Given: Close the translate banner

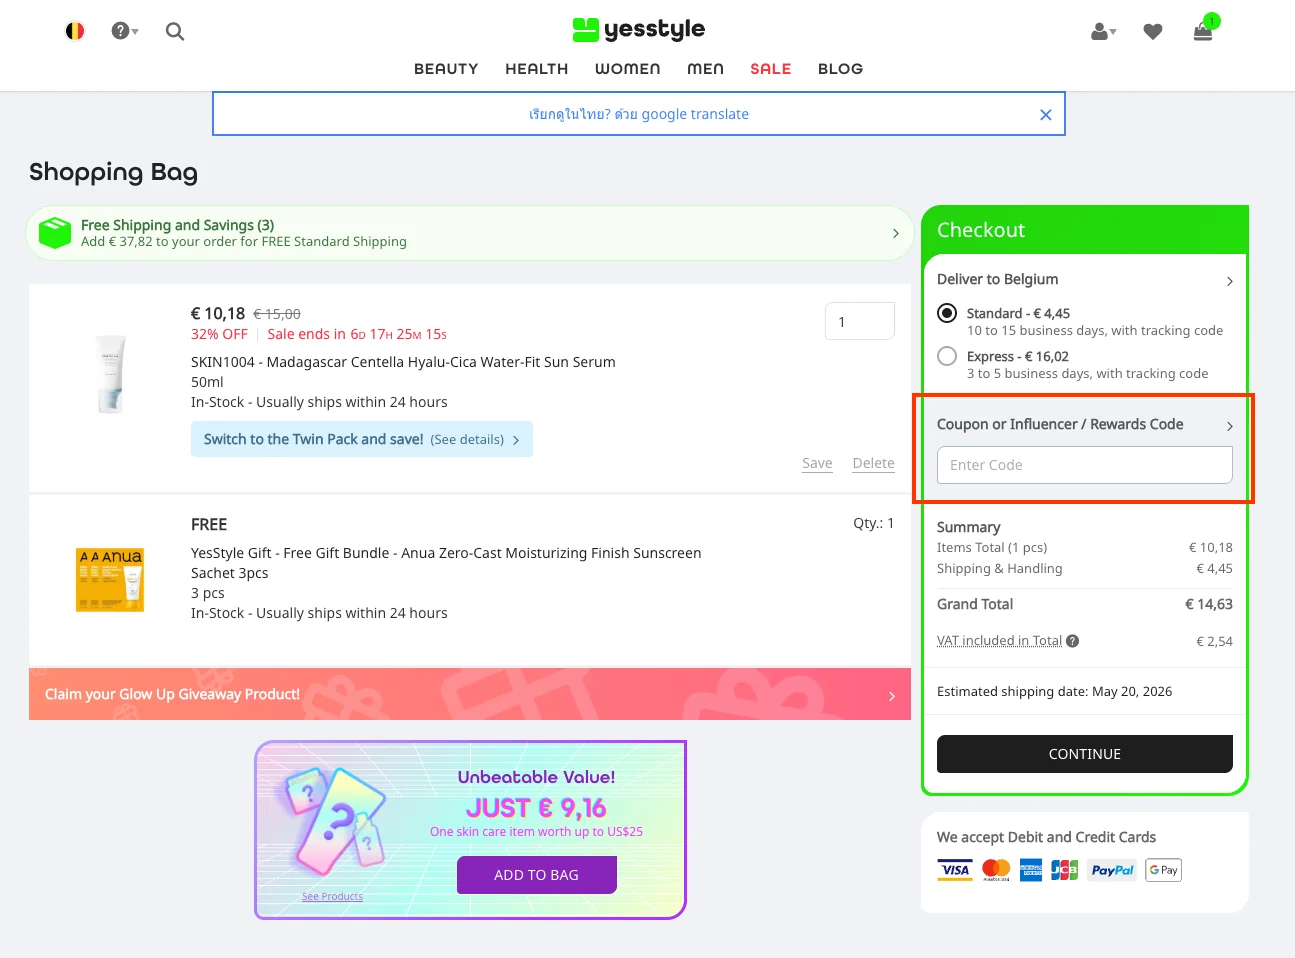Looking at the screenshot, I should coord(1046,115).
